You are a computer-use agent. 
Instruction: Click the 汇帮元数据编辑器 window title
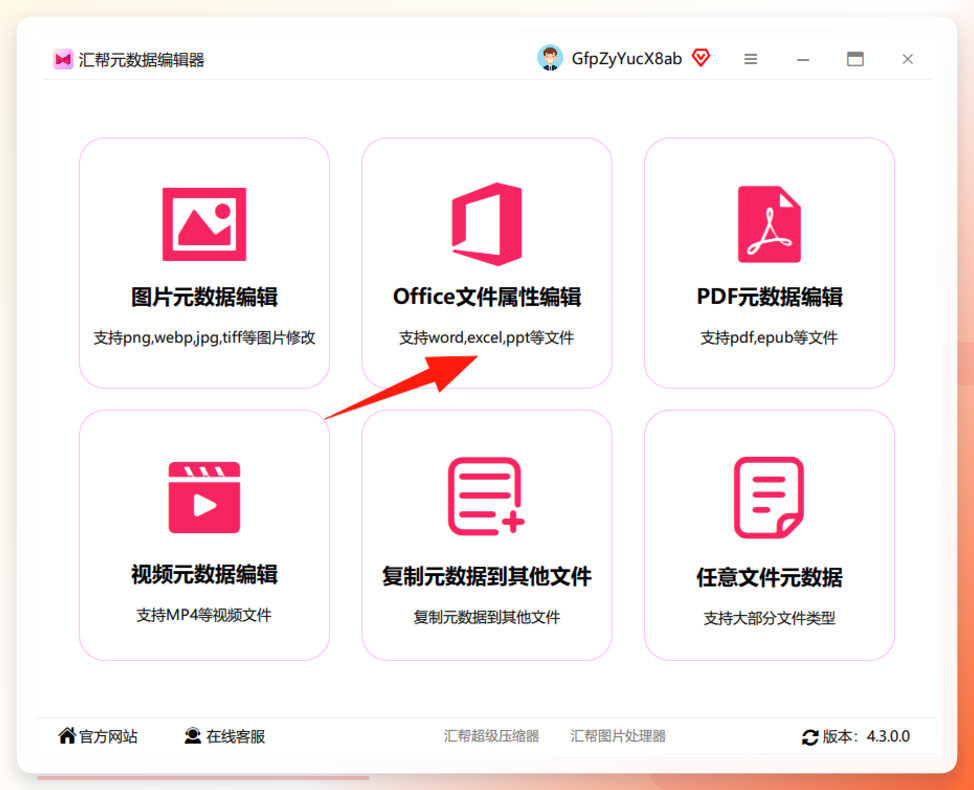tap(142, 60)
